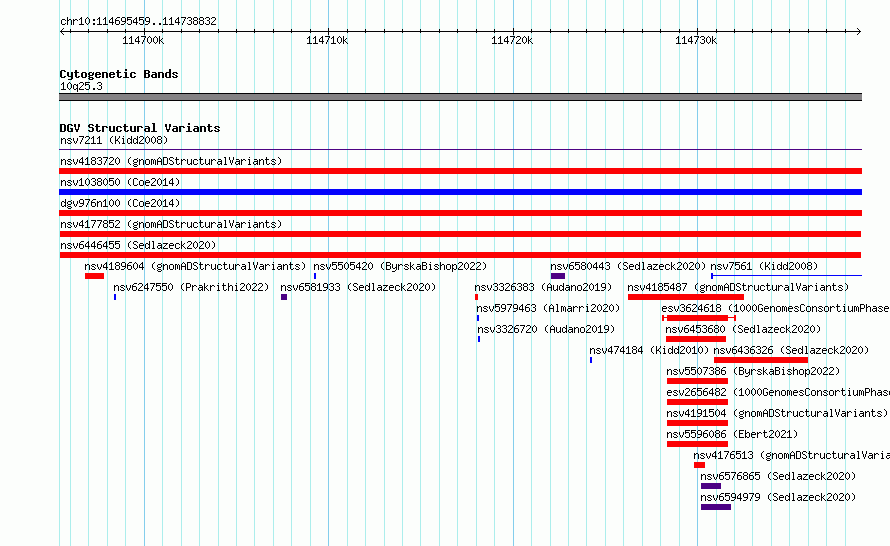Click the nsv6446455 (Sedlazeck2020) label
The height and width of the screenshot is (546, 890).
[138, 245]
